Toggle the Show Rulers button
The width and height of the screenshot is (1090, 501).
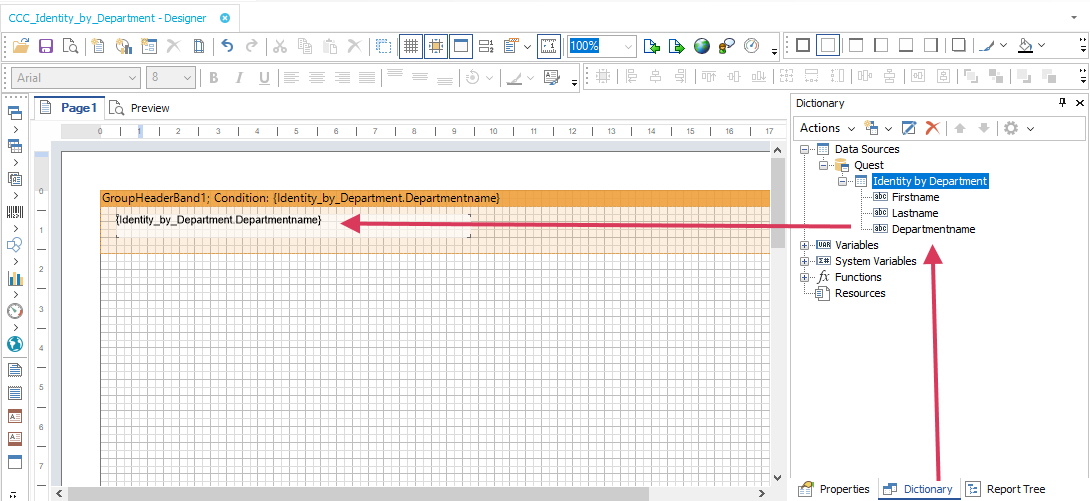(549, 47)
